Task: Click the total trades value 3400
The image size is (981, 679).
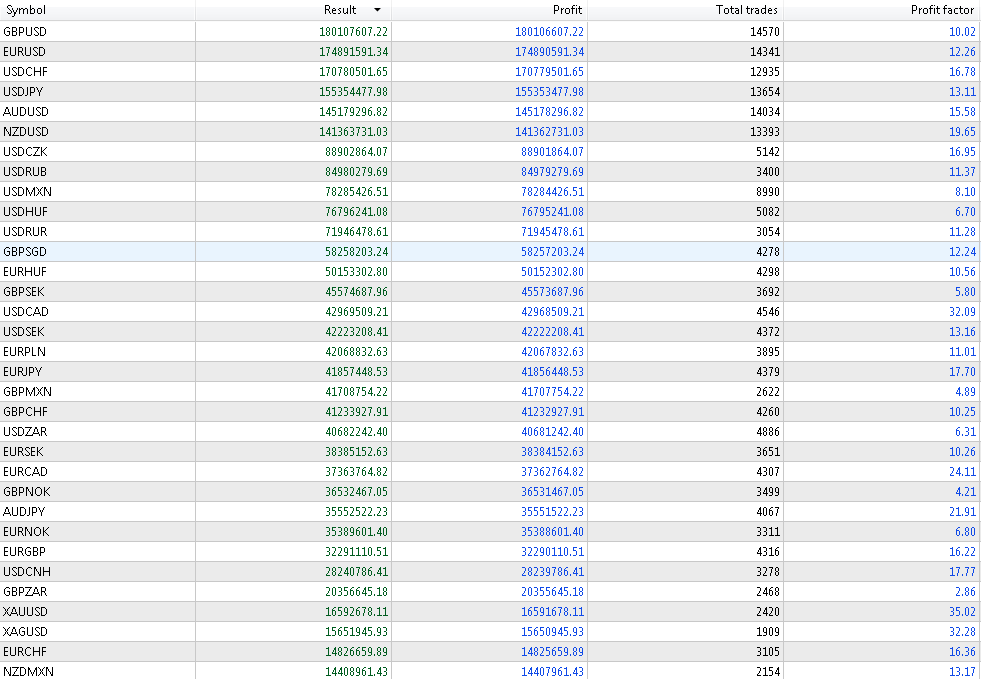Action: [x=768, y=171]
